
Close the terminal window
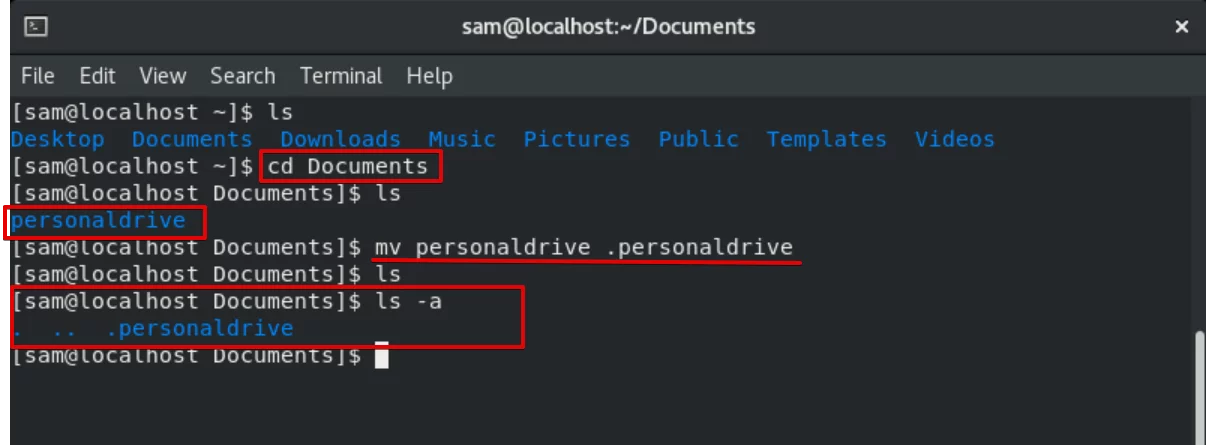1181,27
